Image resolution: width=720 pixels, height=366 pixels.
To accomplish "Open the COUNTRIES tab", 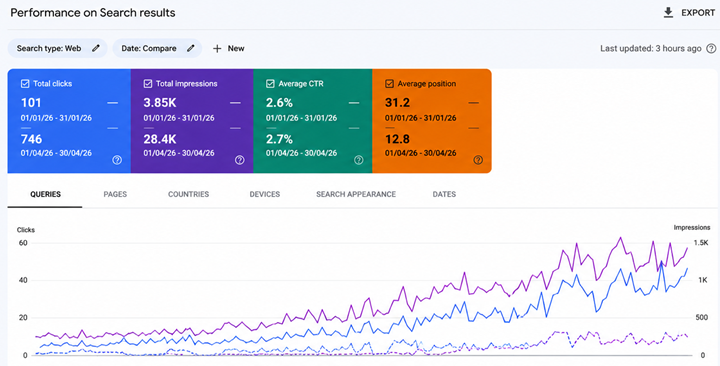I will (188, 194).
